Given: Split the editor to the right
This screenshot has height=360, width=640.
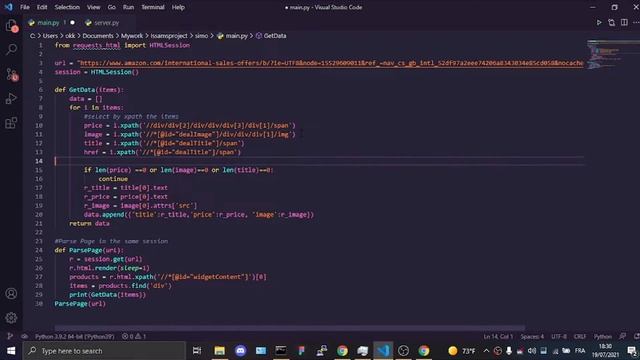Looking at the screenshot, I should point(624,22).
